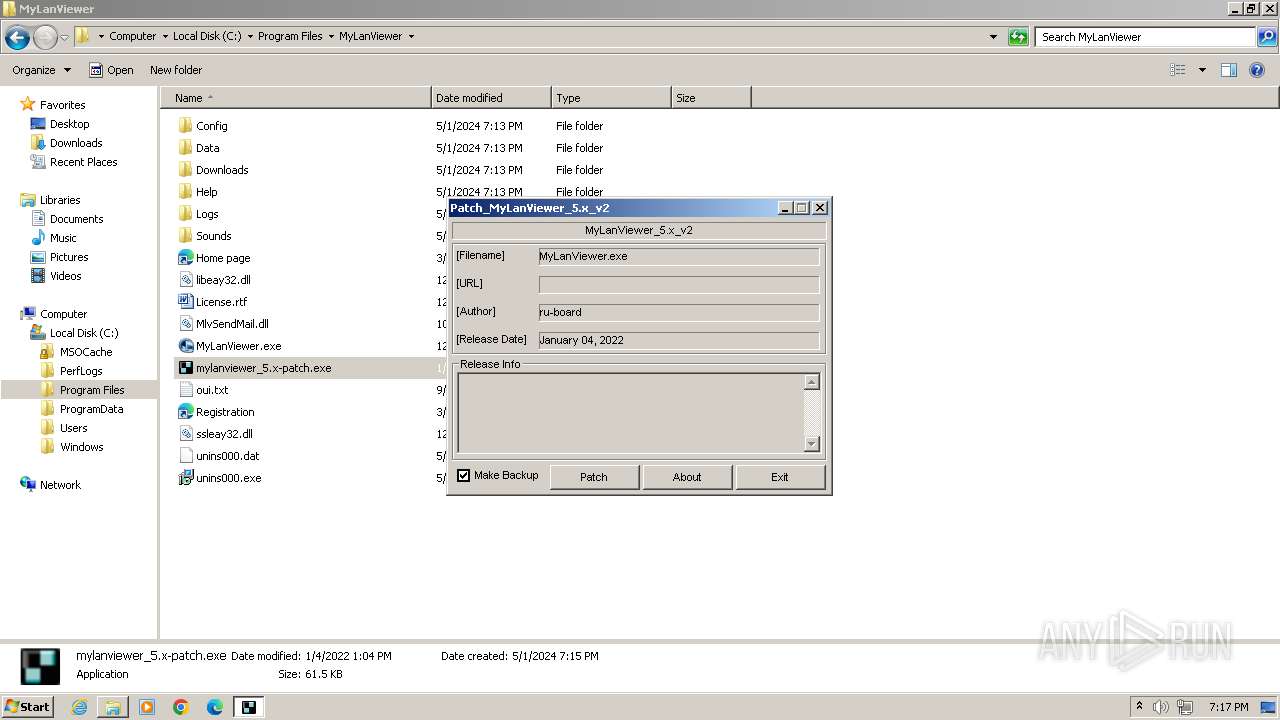Sort by the Size column header
Screen dimensions: 1280x720
[x=711, y=98]
